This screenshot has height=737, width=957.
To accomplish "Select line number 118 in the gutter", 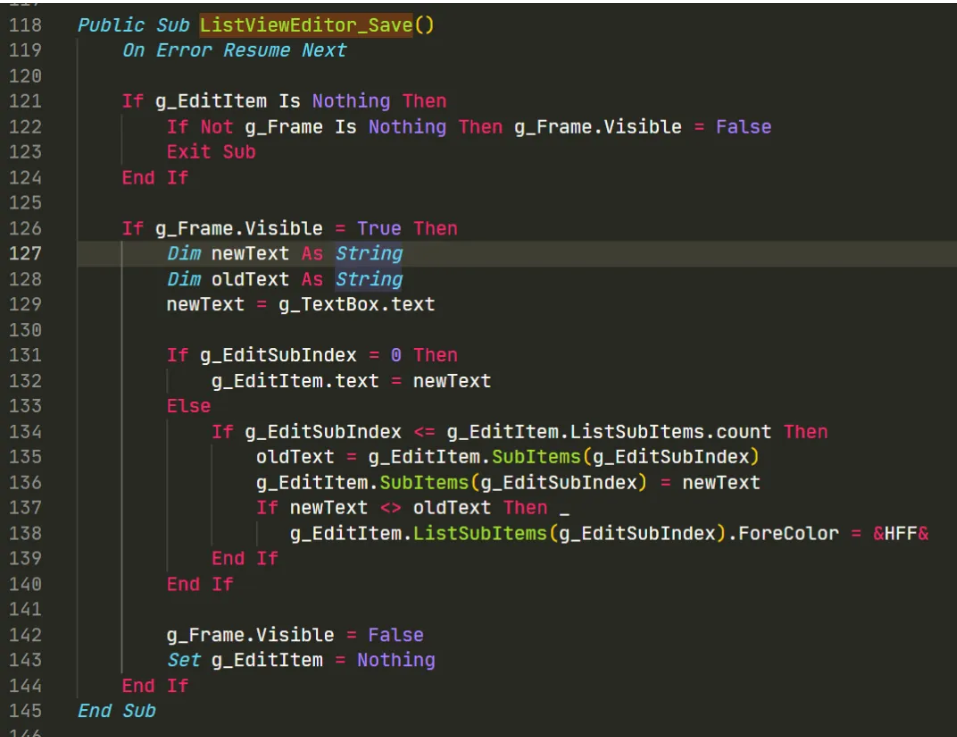I will click(x=25, y=25).
